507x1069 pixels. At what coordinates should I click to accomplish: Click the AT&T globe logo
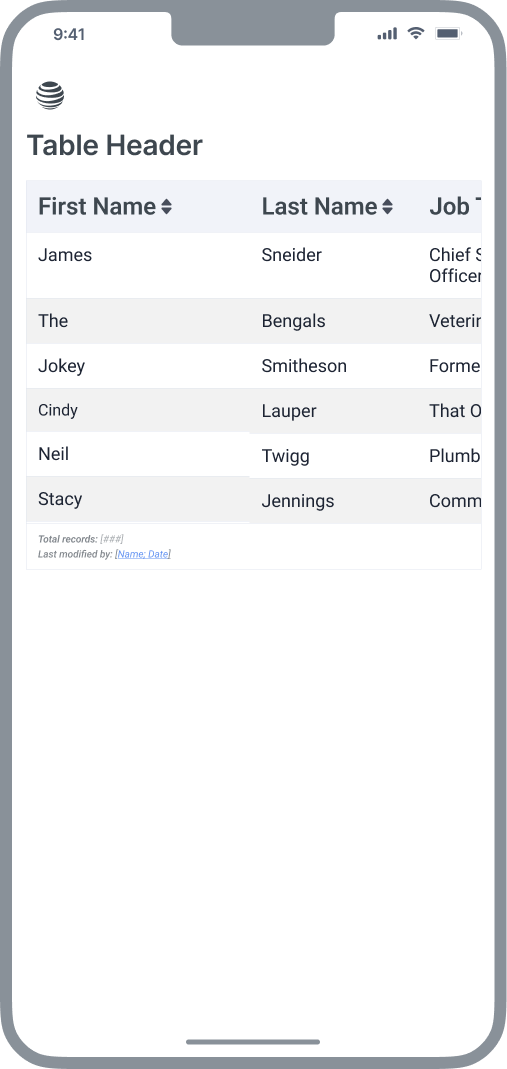[x=50, y=95]
